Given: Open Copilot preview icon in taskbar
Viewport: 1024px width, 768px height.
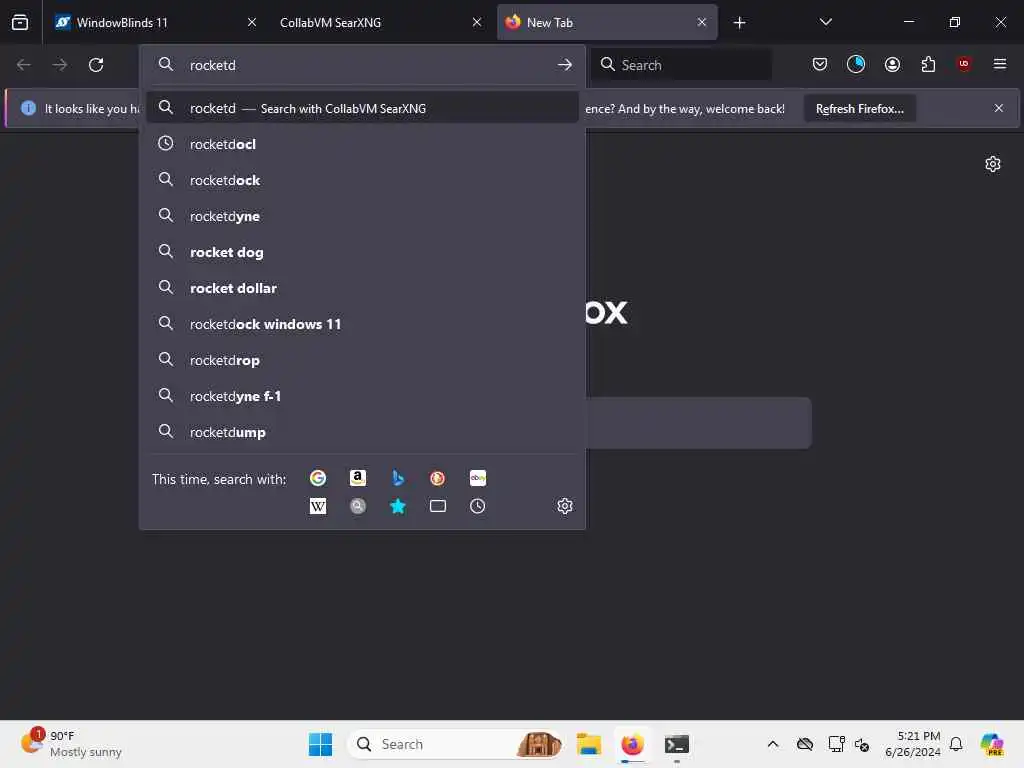Looking at the screenshot, I should point(991,744).
